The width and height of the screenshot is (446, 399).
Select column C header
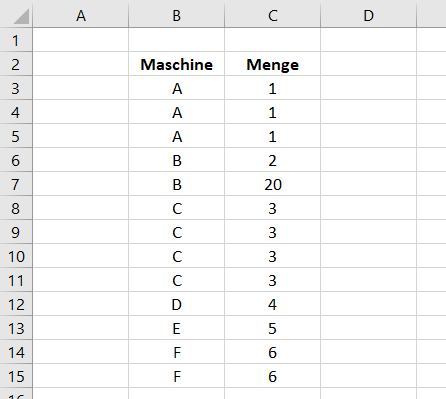click(x=273, y=16)
